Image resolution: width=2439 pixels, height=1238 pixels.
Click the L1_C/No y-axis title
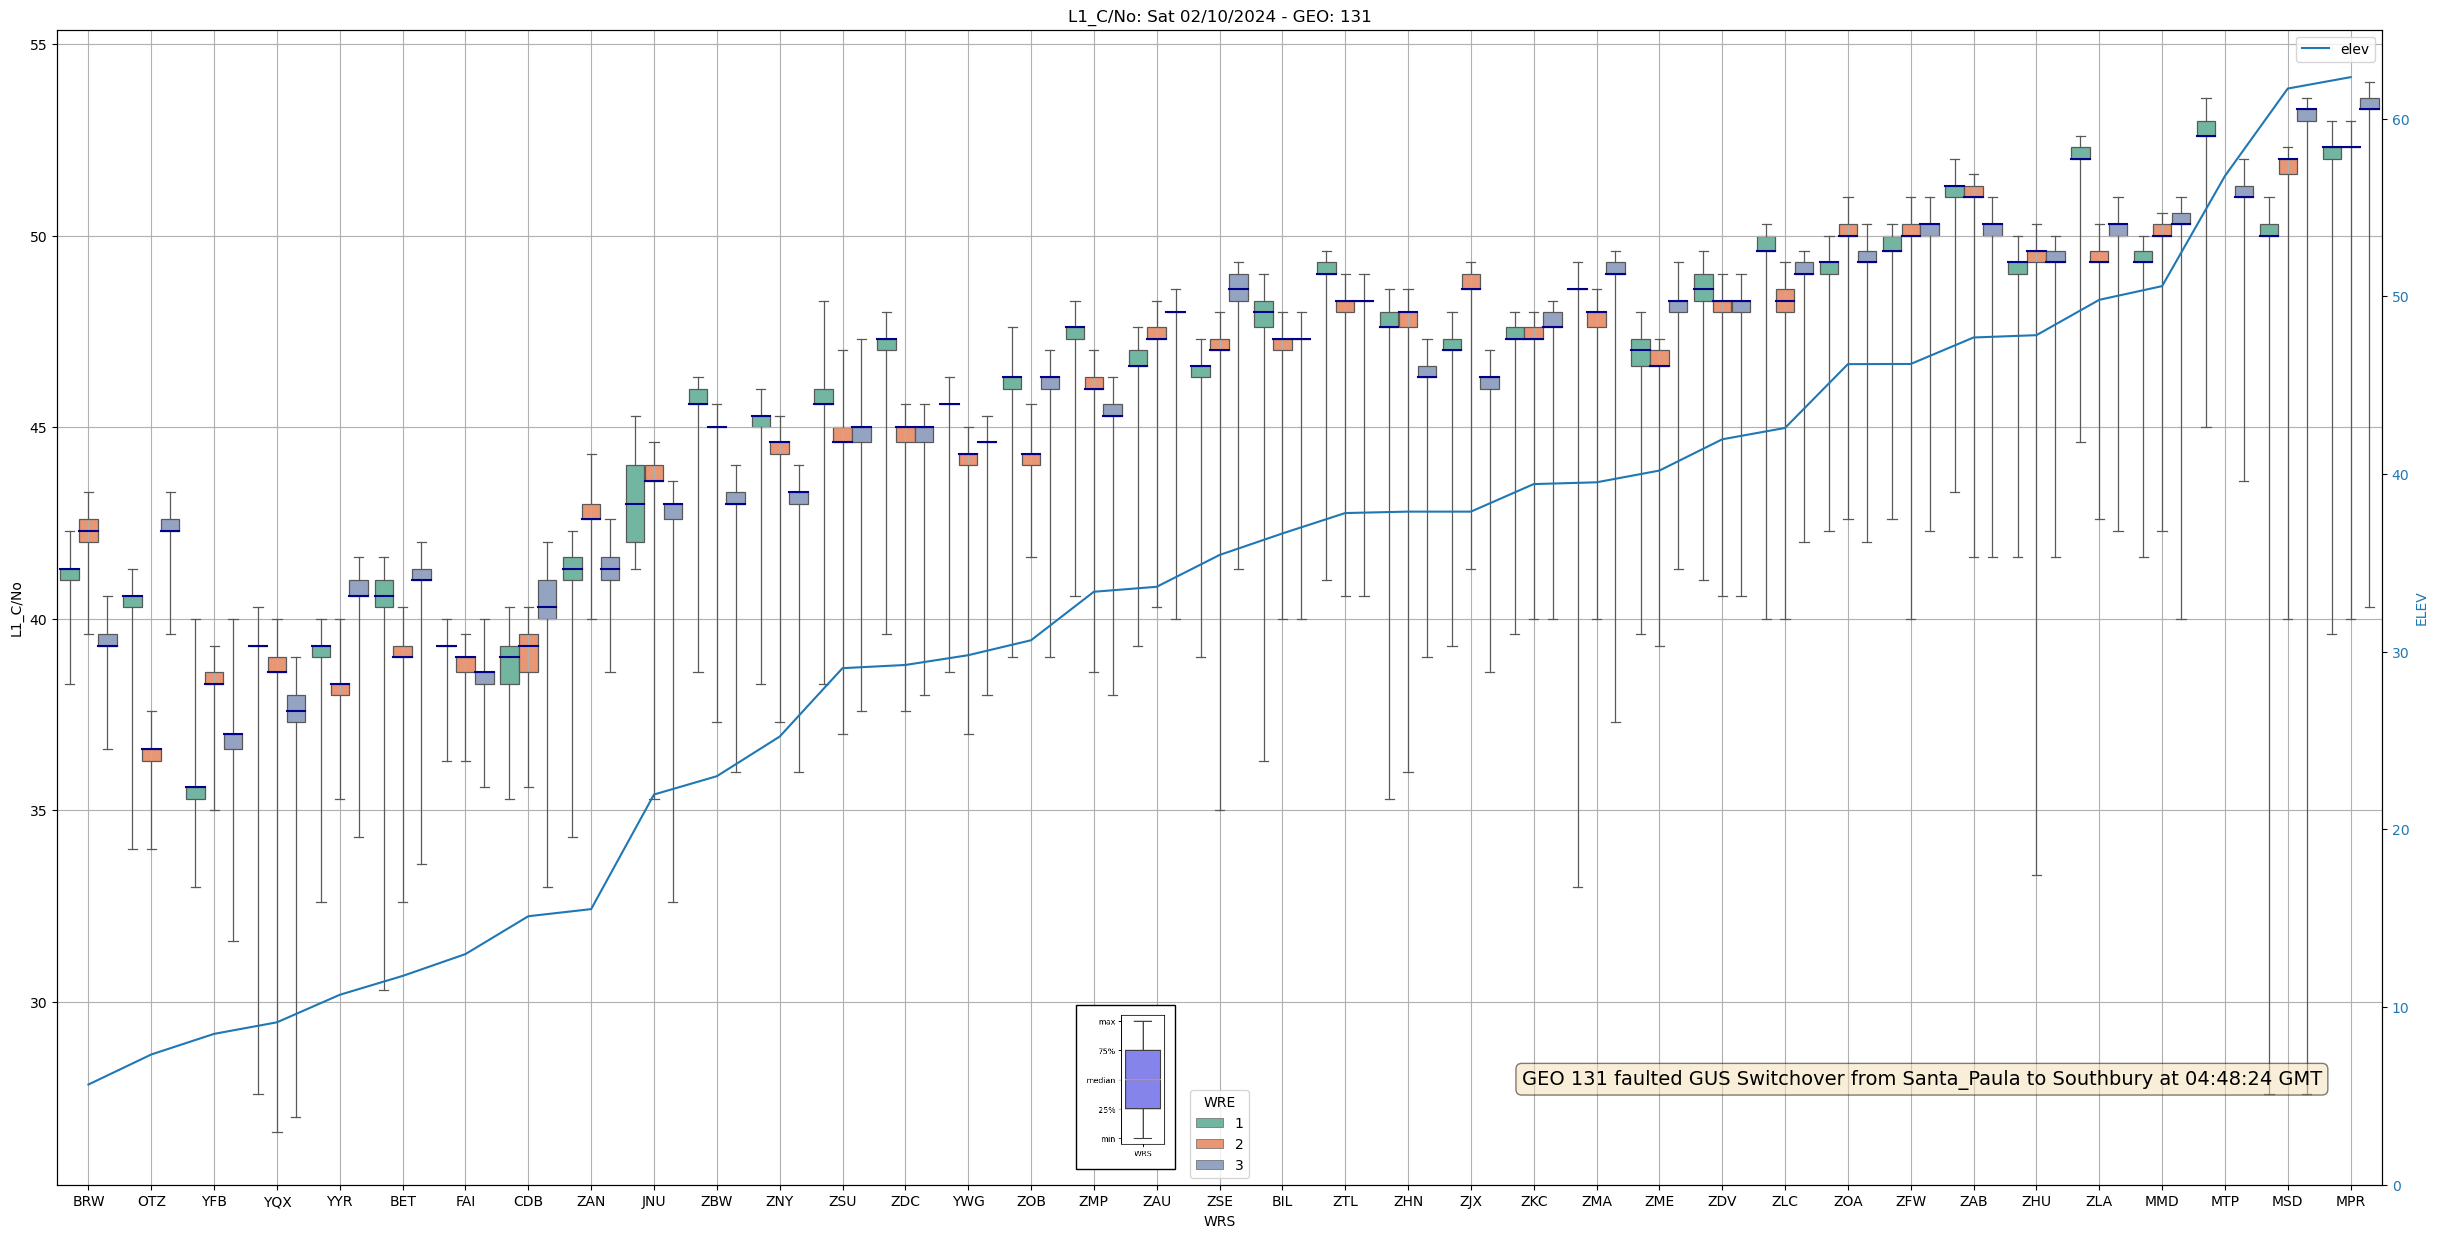coord(16,609)
